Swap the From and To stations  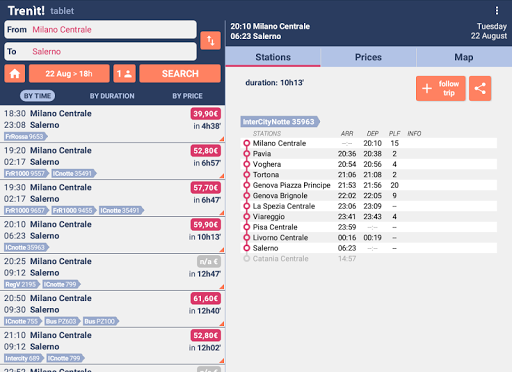coord(210,41)
